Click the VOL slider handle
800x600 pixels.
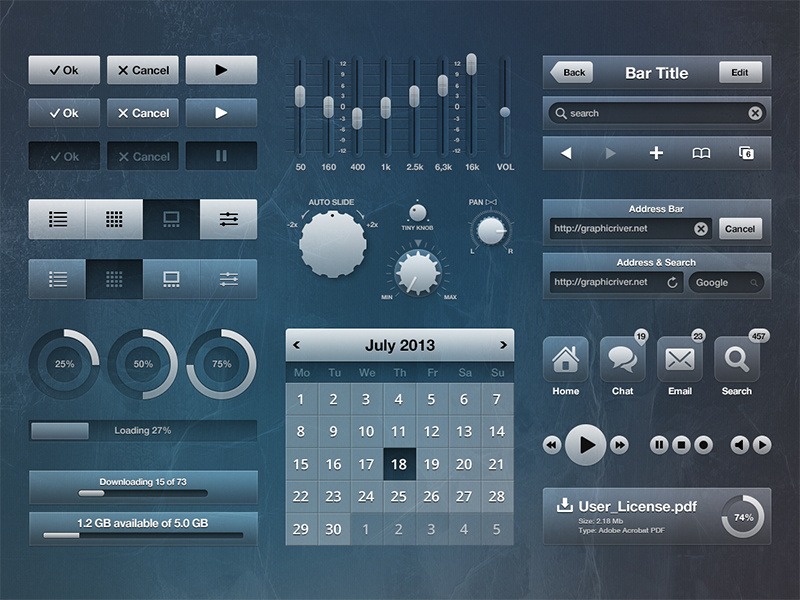click(x=505, y=112)
